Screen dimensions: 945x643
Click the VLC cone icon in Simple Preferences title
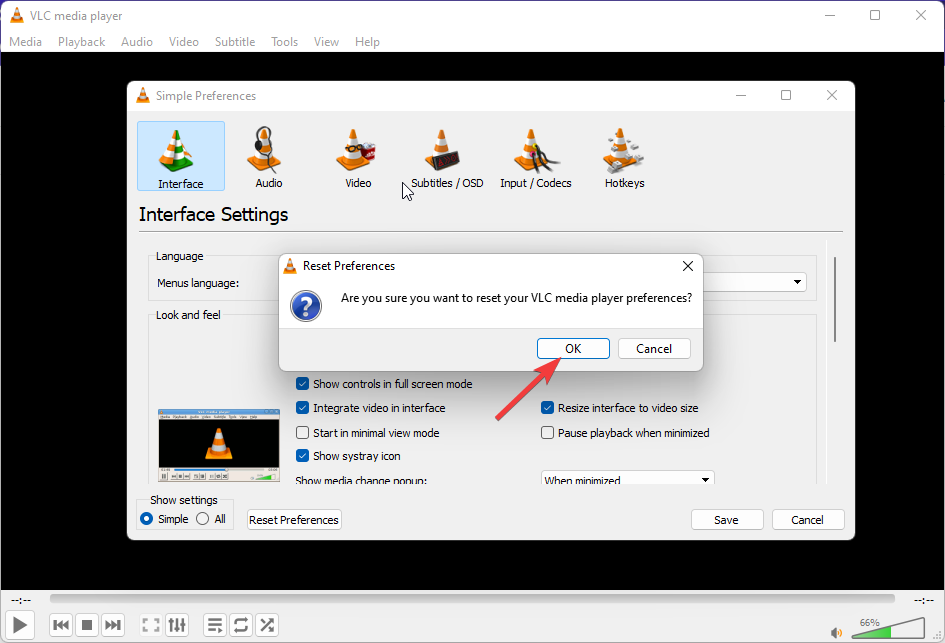(x=143, y=95)
